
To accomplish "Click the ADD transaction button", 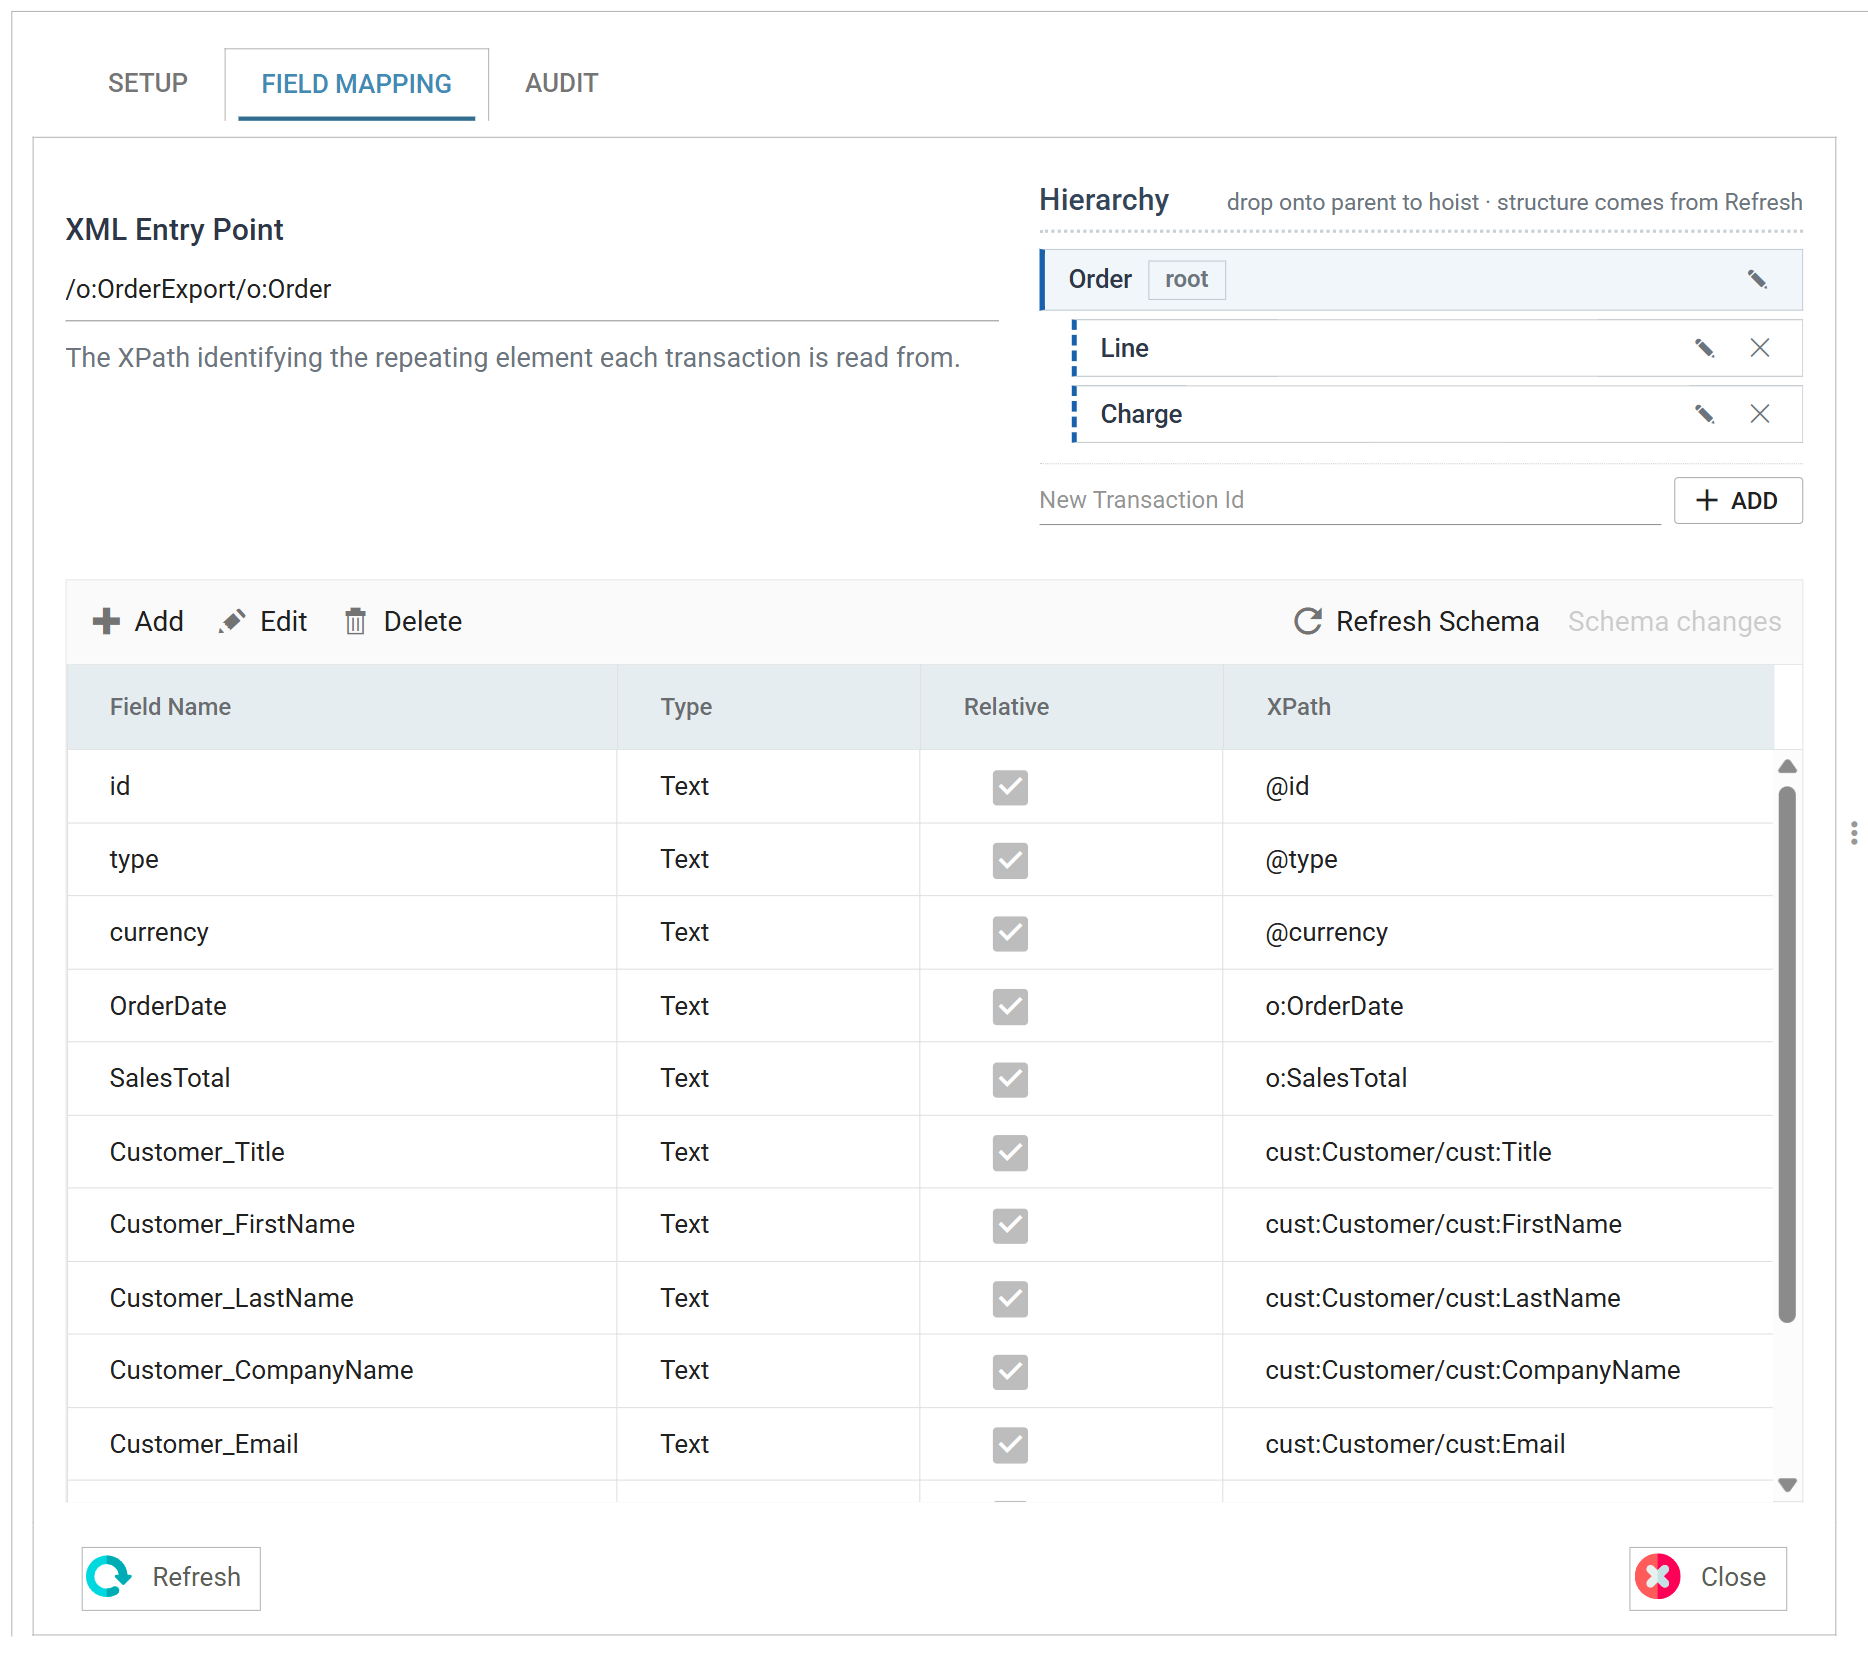I will click(1738, 500).
